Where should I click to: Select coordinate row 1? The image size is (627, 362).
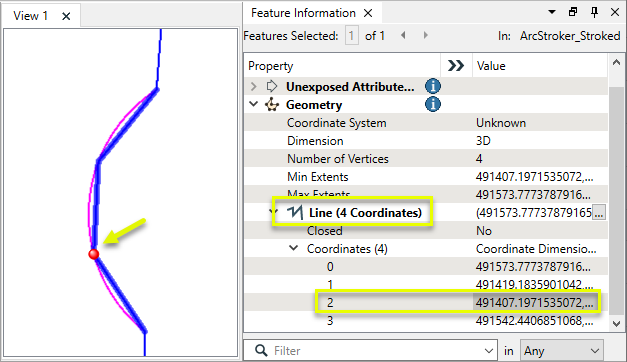[x=426, y=285]
